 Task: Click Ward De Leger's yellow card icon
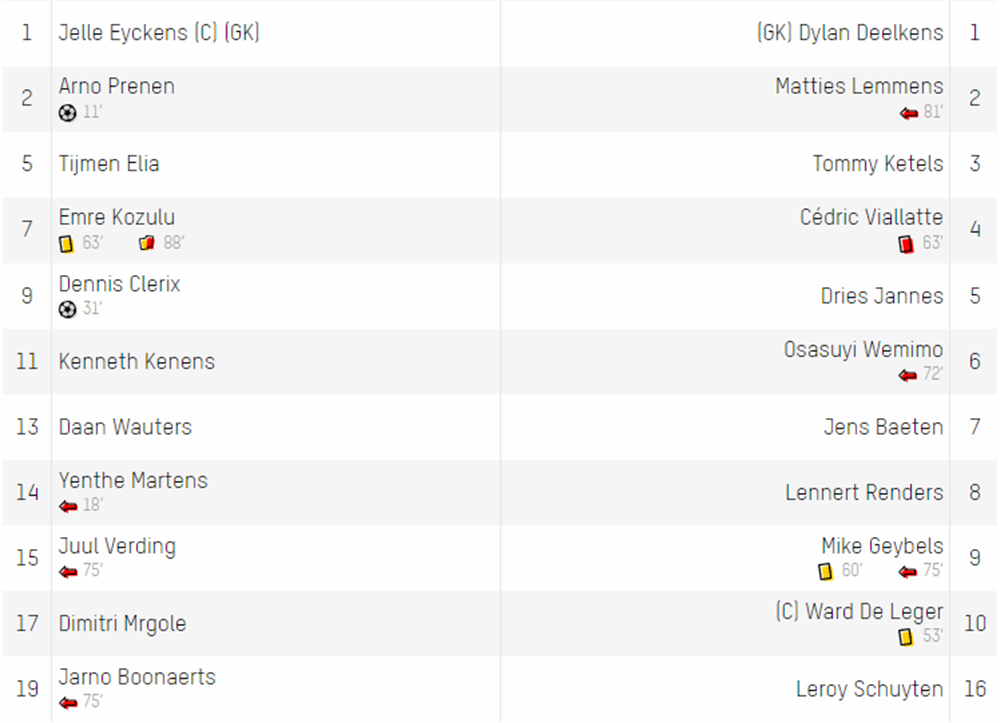(906, 637)
